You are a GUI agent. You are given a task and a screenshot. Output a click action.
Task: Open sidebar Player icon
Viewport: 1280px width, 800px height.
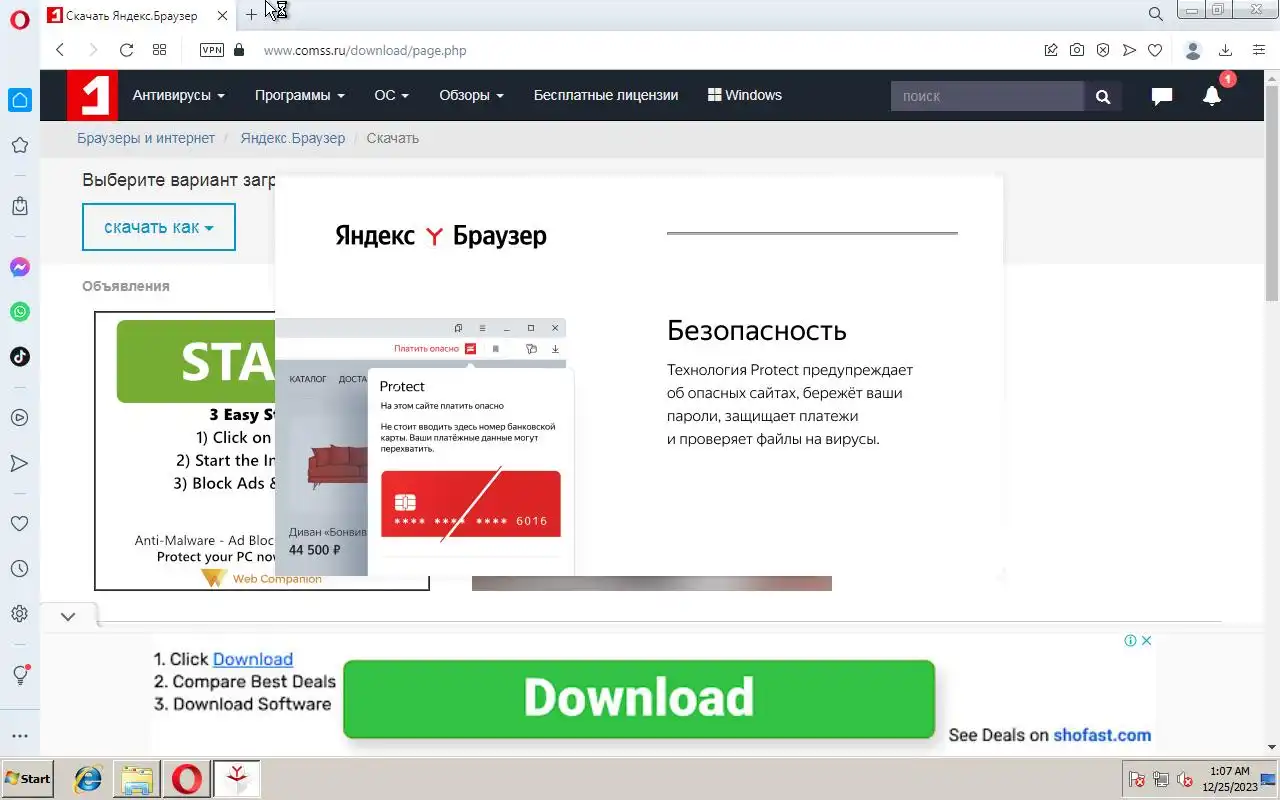coord(20,418)
